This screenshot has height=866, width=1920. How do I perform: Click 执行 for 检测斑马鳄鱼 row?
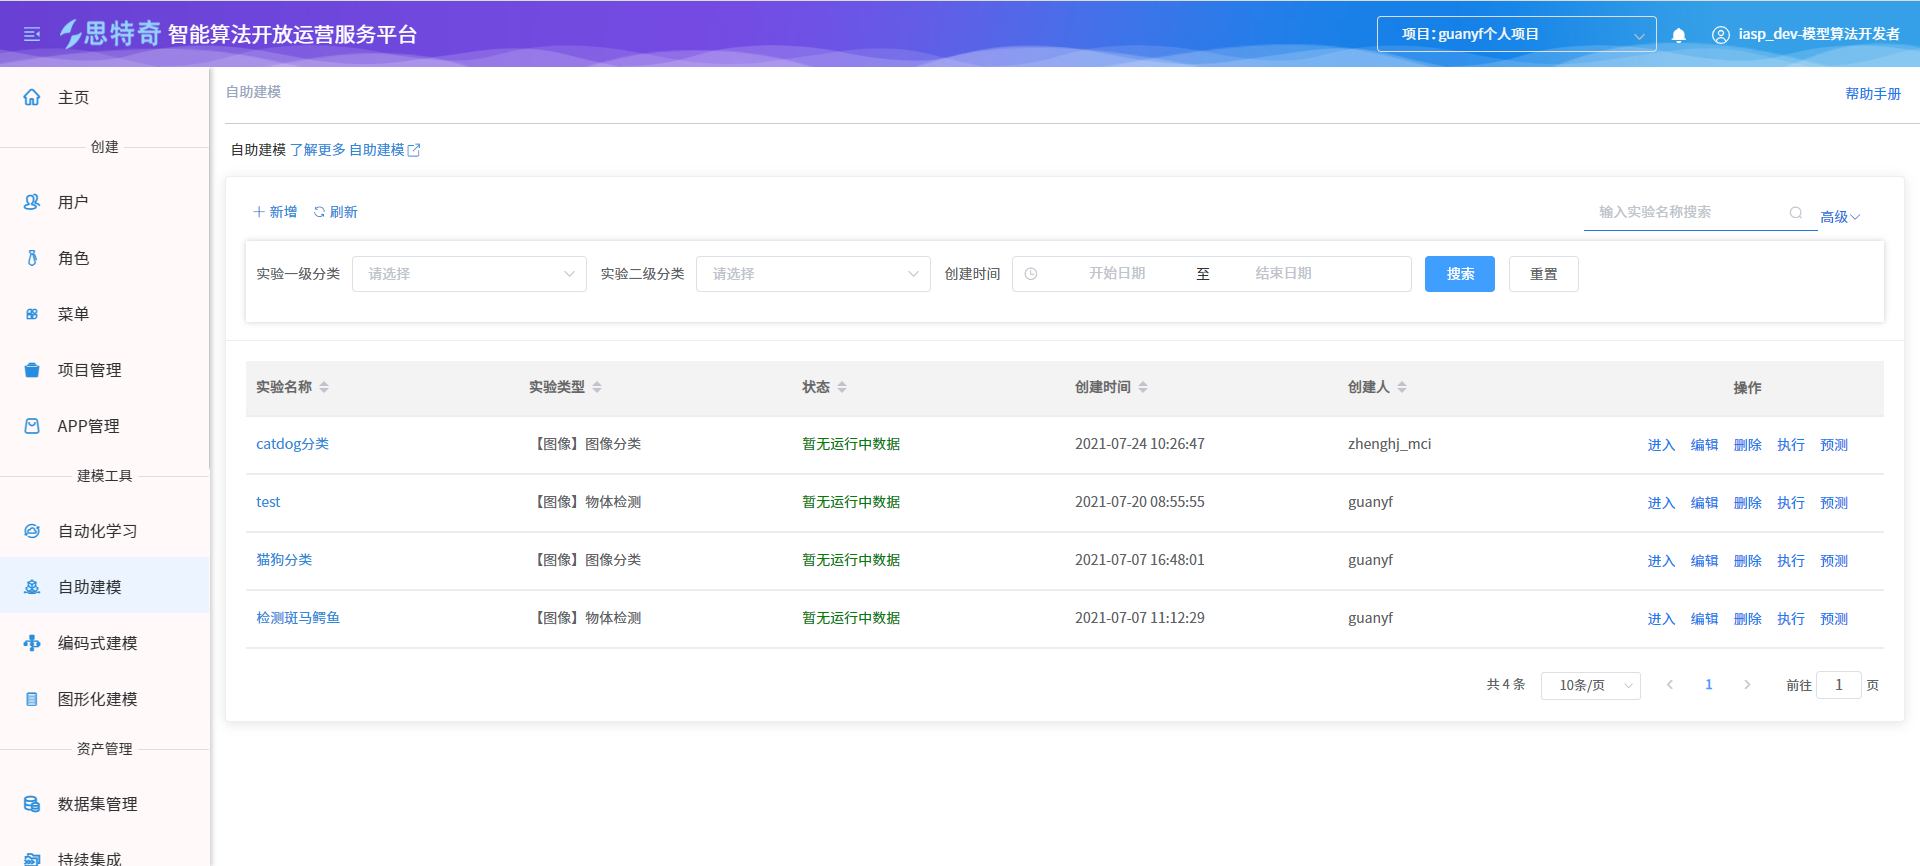pyautogui.click(x=1791, y=619)
